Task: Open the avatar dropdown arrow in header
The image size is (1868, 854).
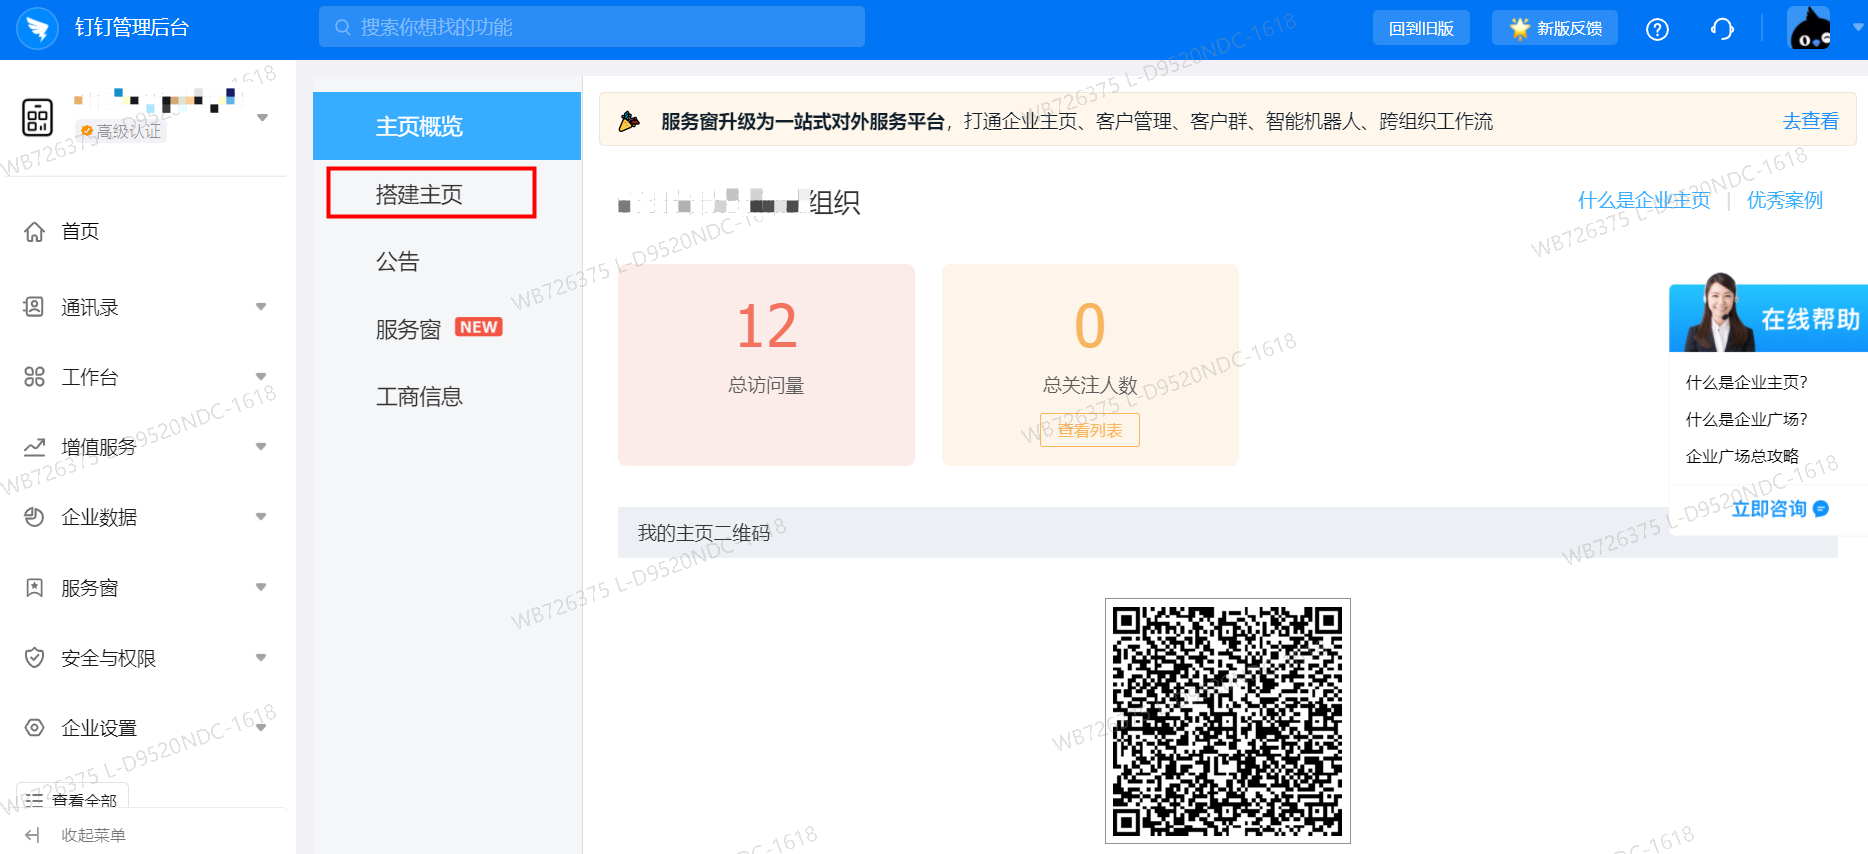Action: pyautogui.click(x=1858, y=28)
